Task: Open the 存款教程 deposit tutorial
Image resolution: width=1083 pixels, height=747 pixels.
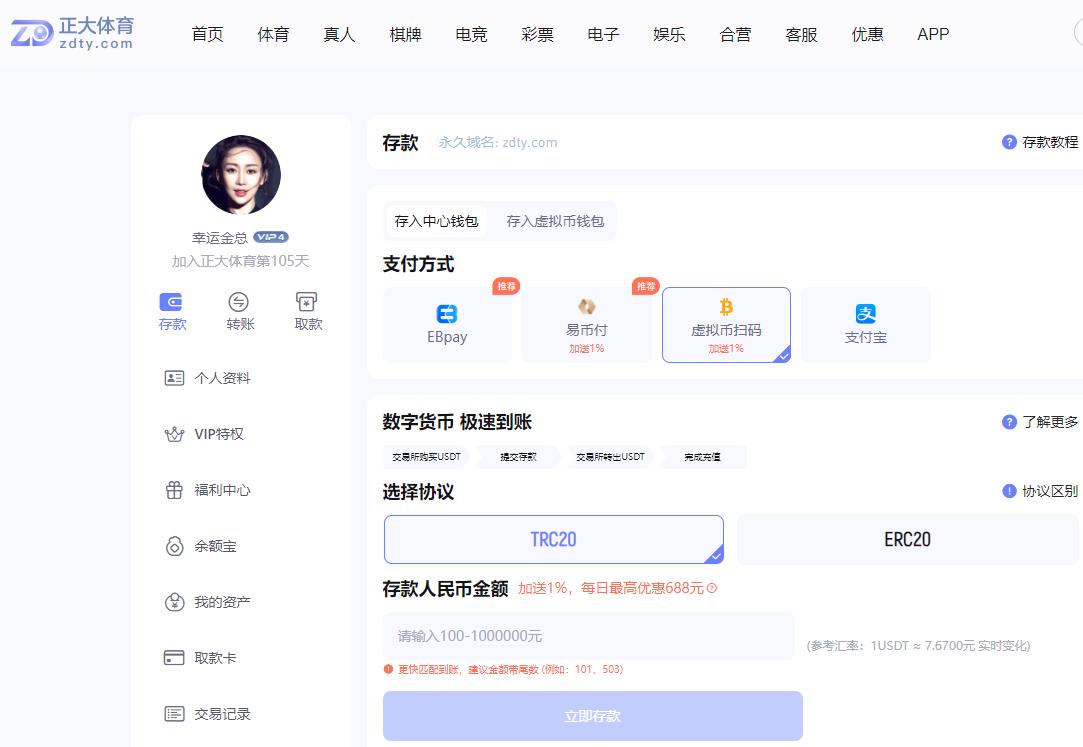Action: point(1051,142)
